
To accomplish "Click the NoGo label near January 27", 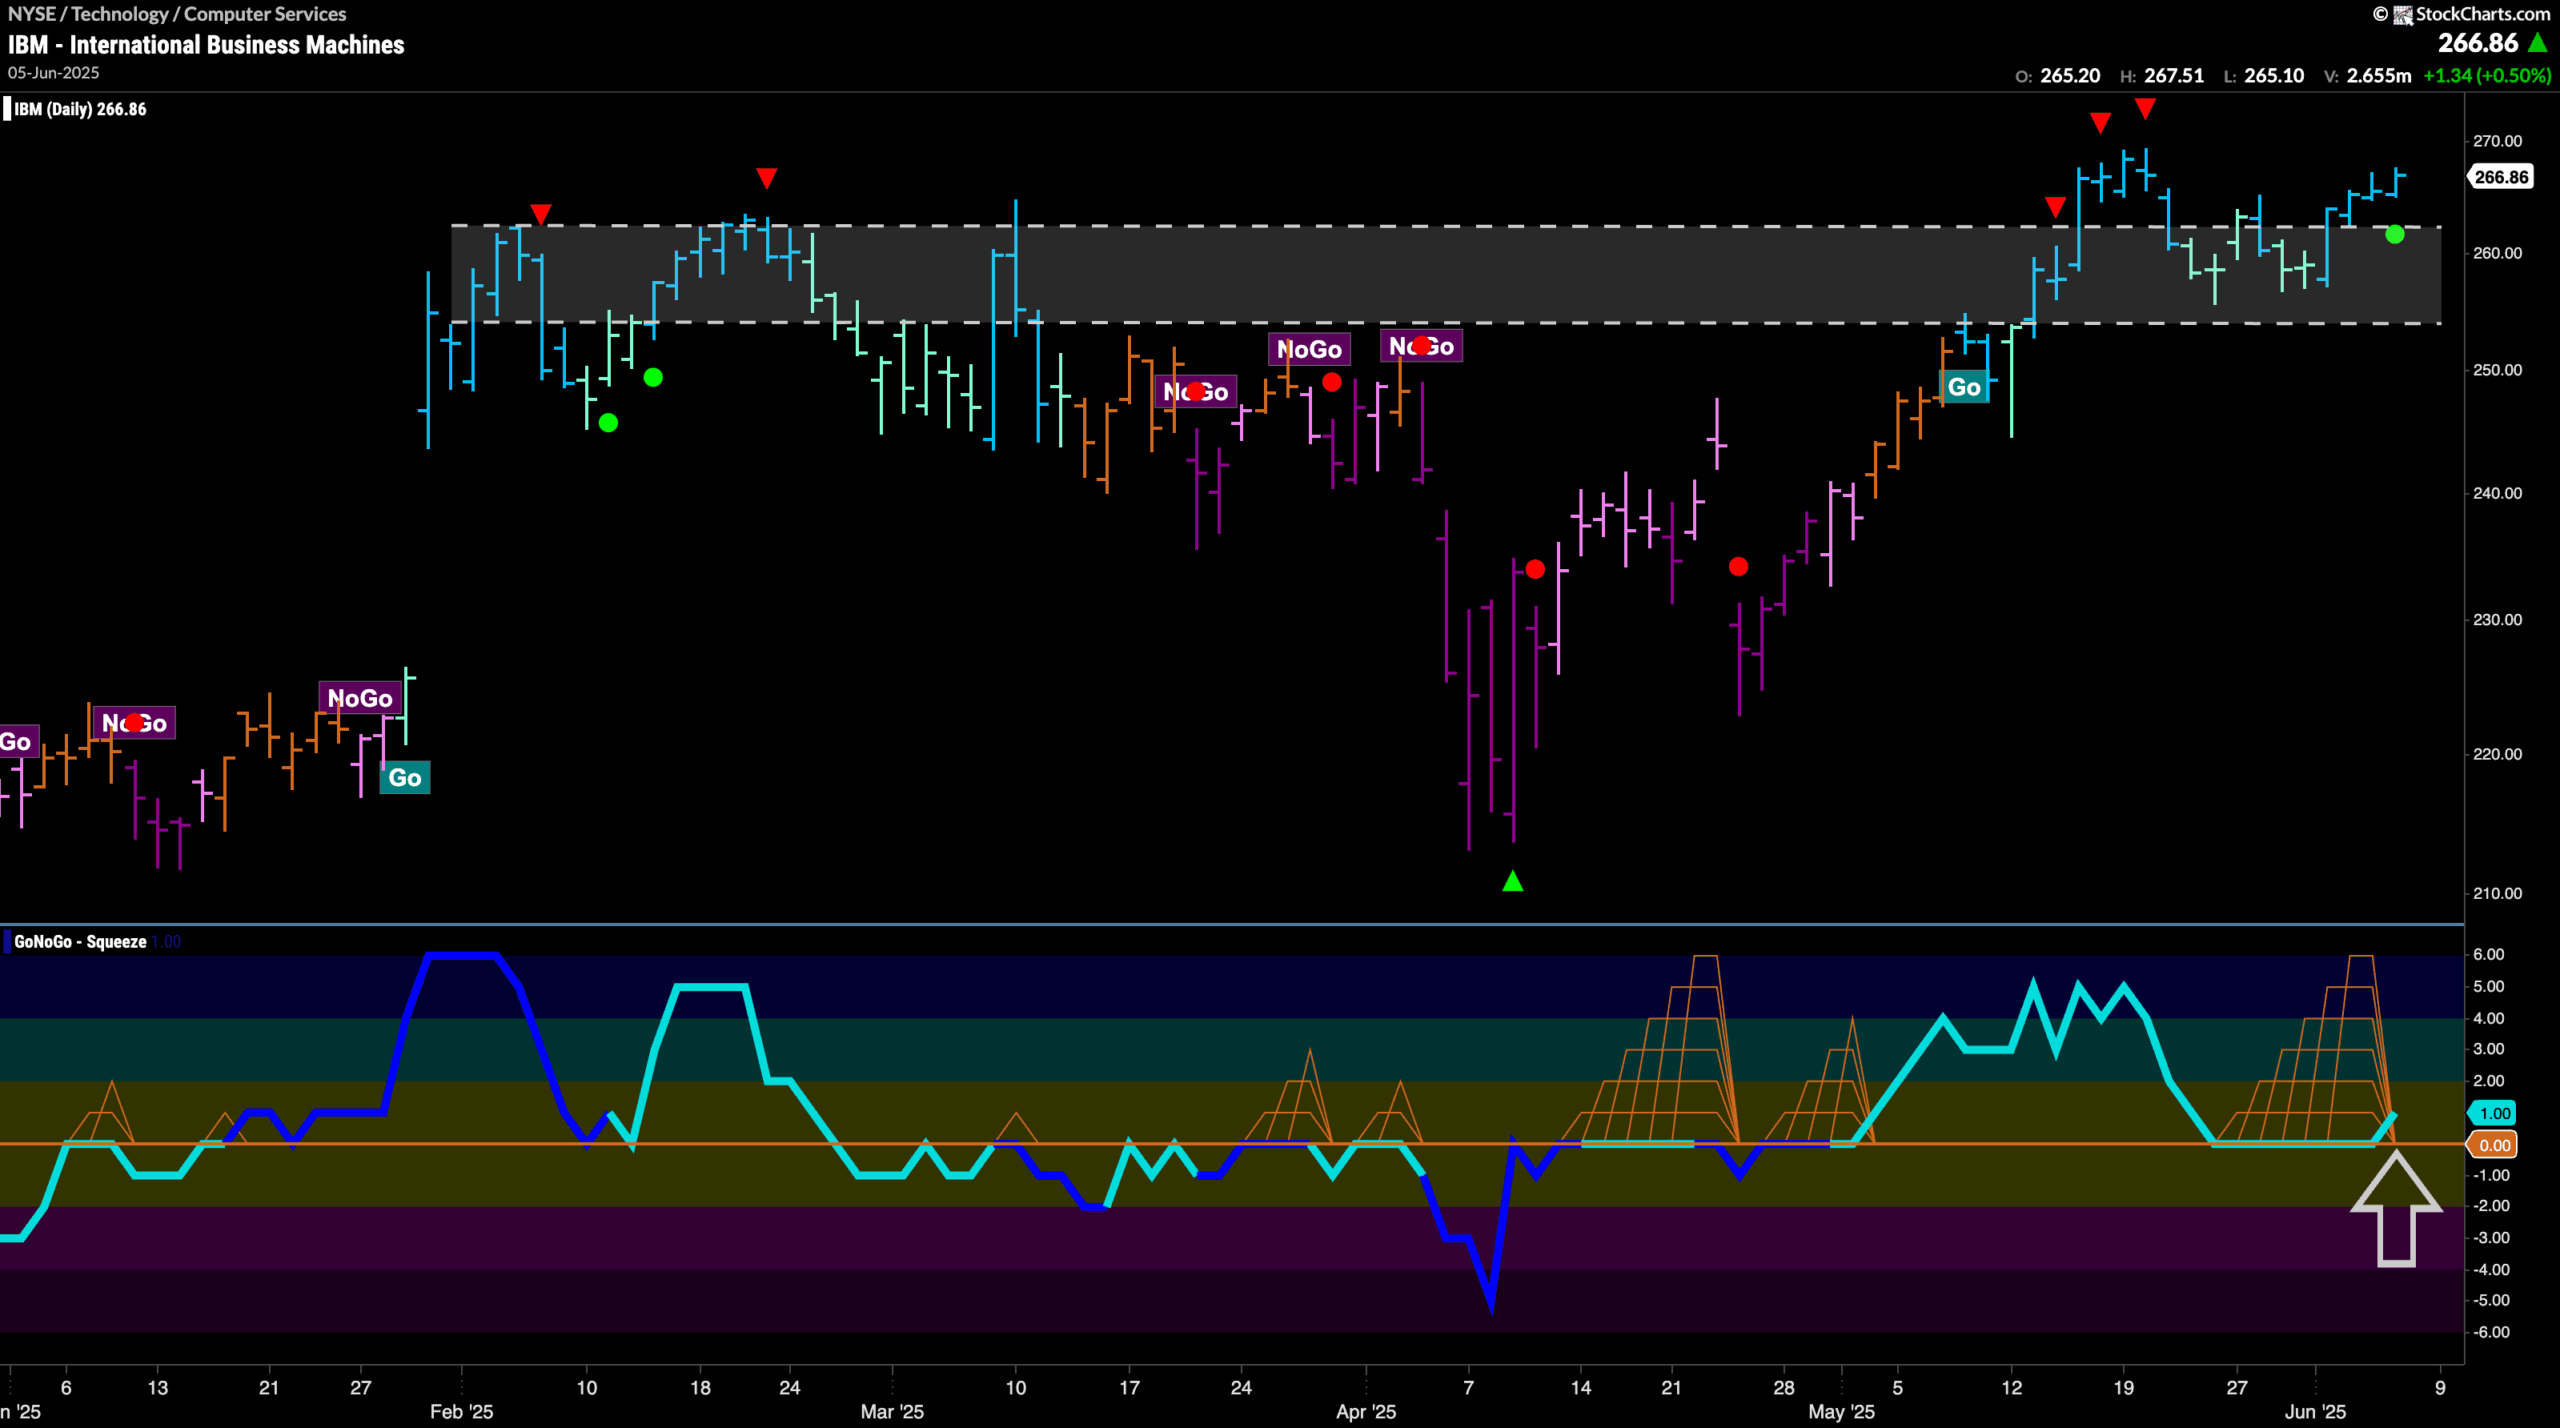I will coord(360,698).
